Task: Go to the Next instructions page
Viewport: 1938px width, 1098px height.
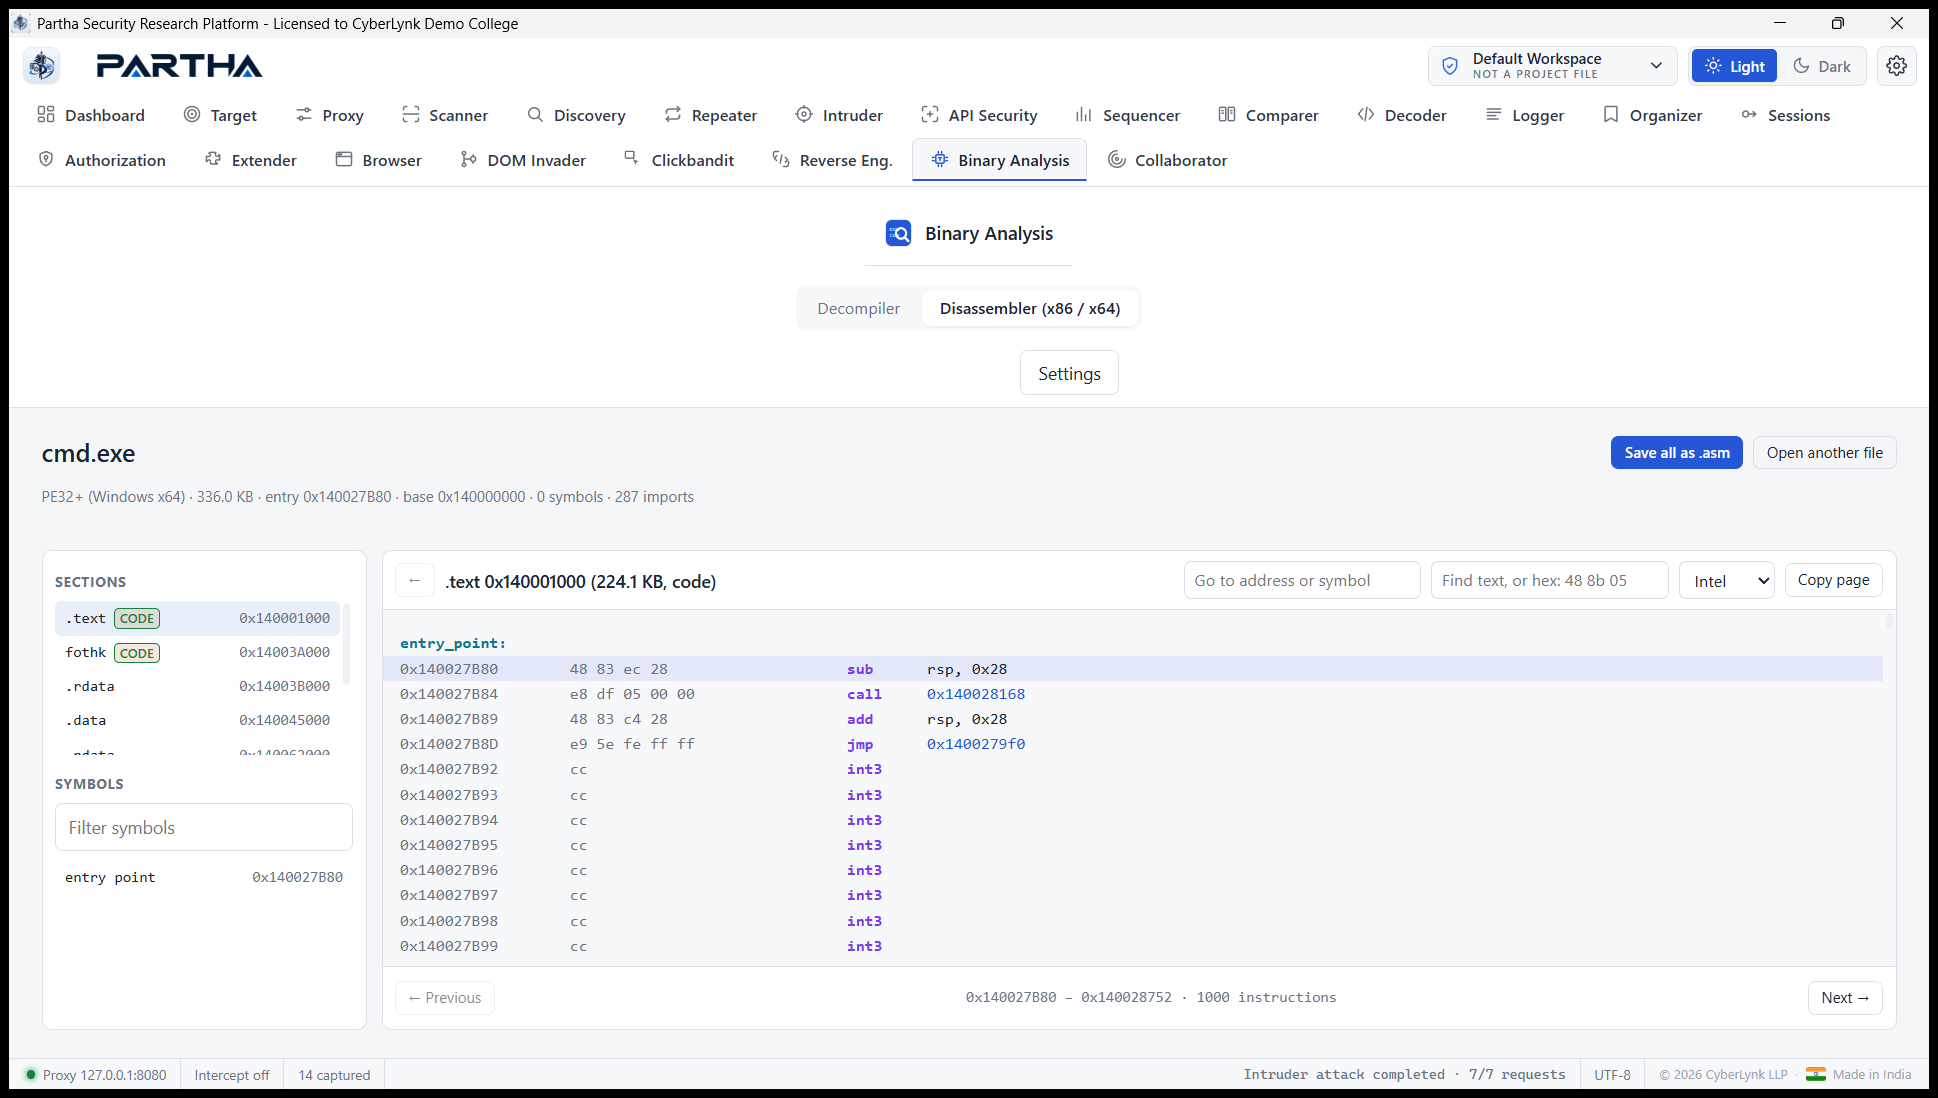Action: (x=1844, y=997)
